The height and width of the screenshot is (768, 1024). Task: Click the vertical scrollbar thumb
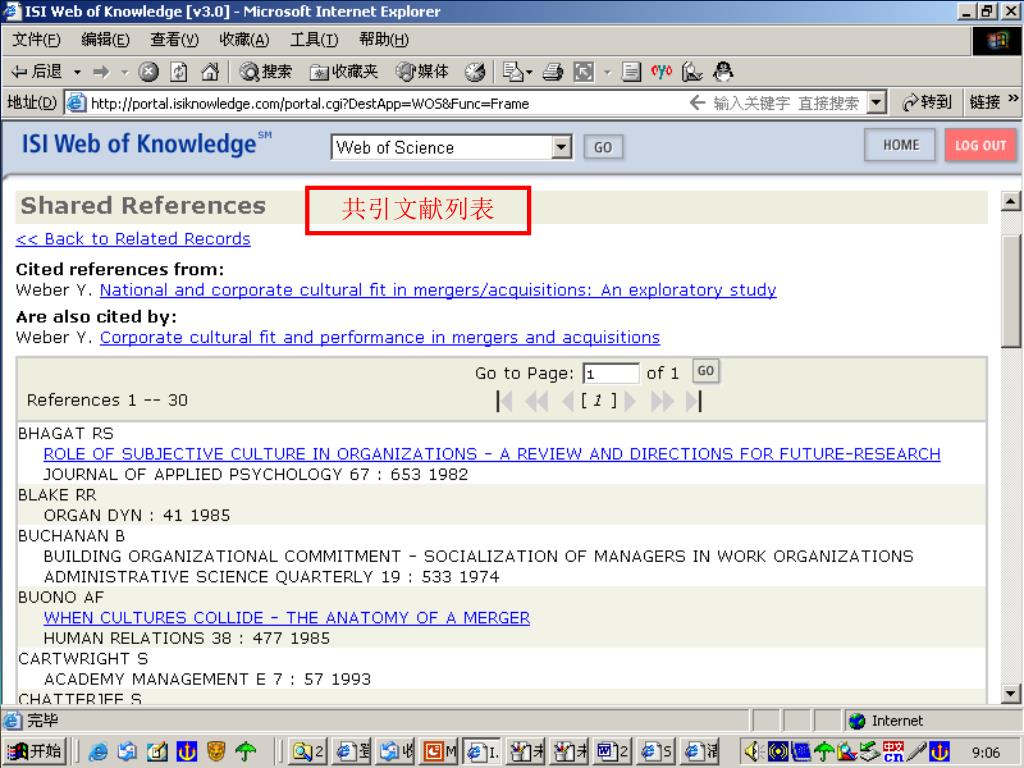[x=1011, y=291]
